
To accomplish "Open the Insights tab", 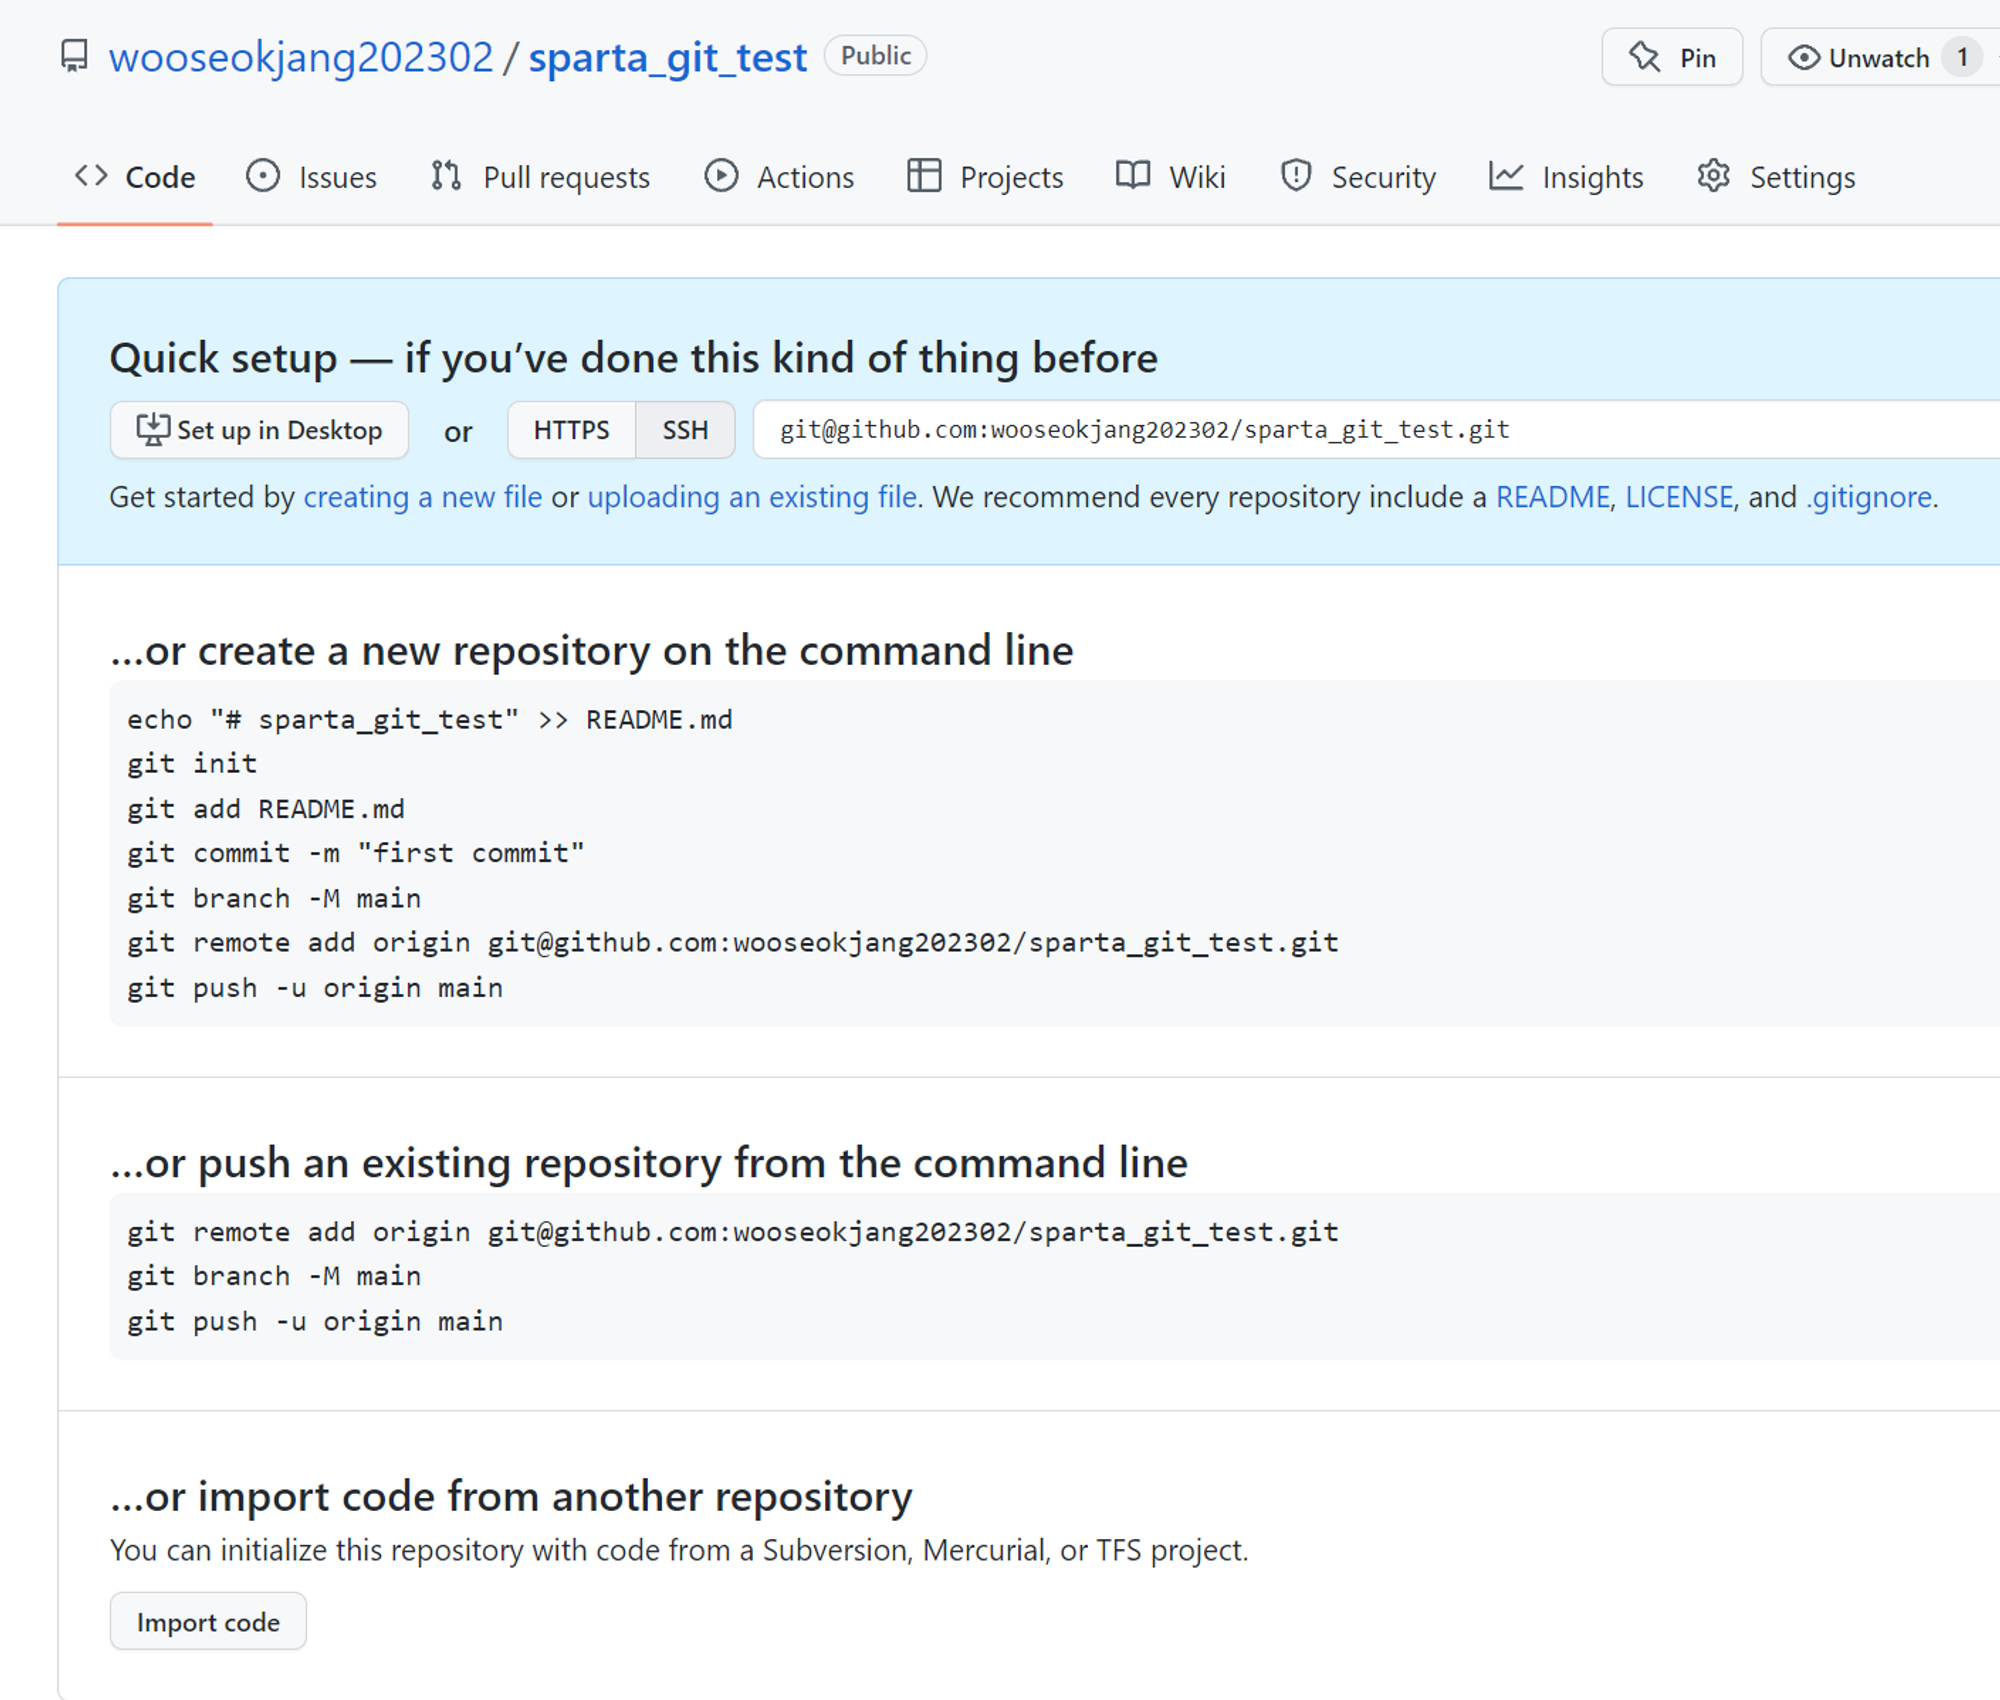I will pyautogui.click(x=1567, y=177).
